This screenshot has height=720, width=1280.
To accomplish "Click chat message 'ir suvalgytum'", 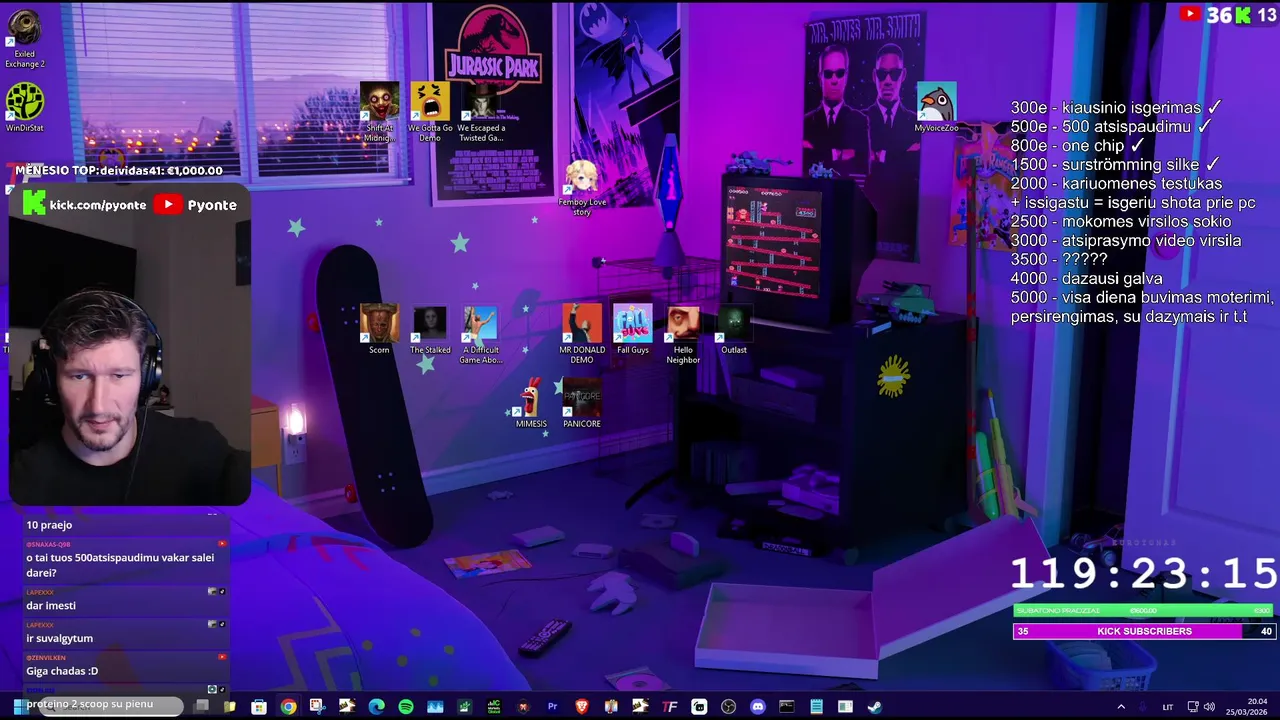I will coord(59,638).
